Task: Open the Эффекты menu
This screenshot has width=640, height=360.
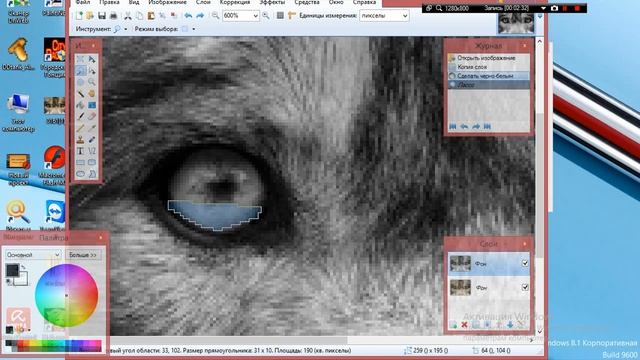Action: pos(272,2)
